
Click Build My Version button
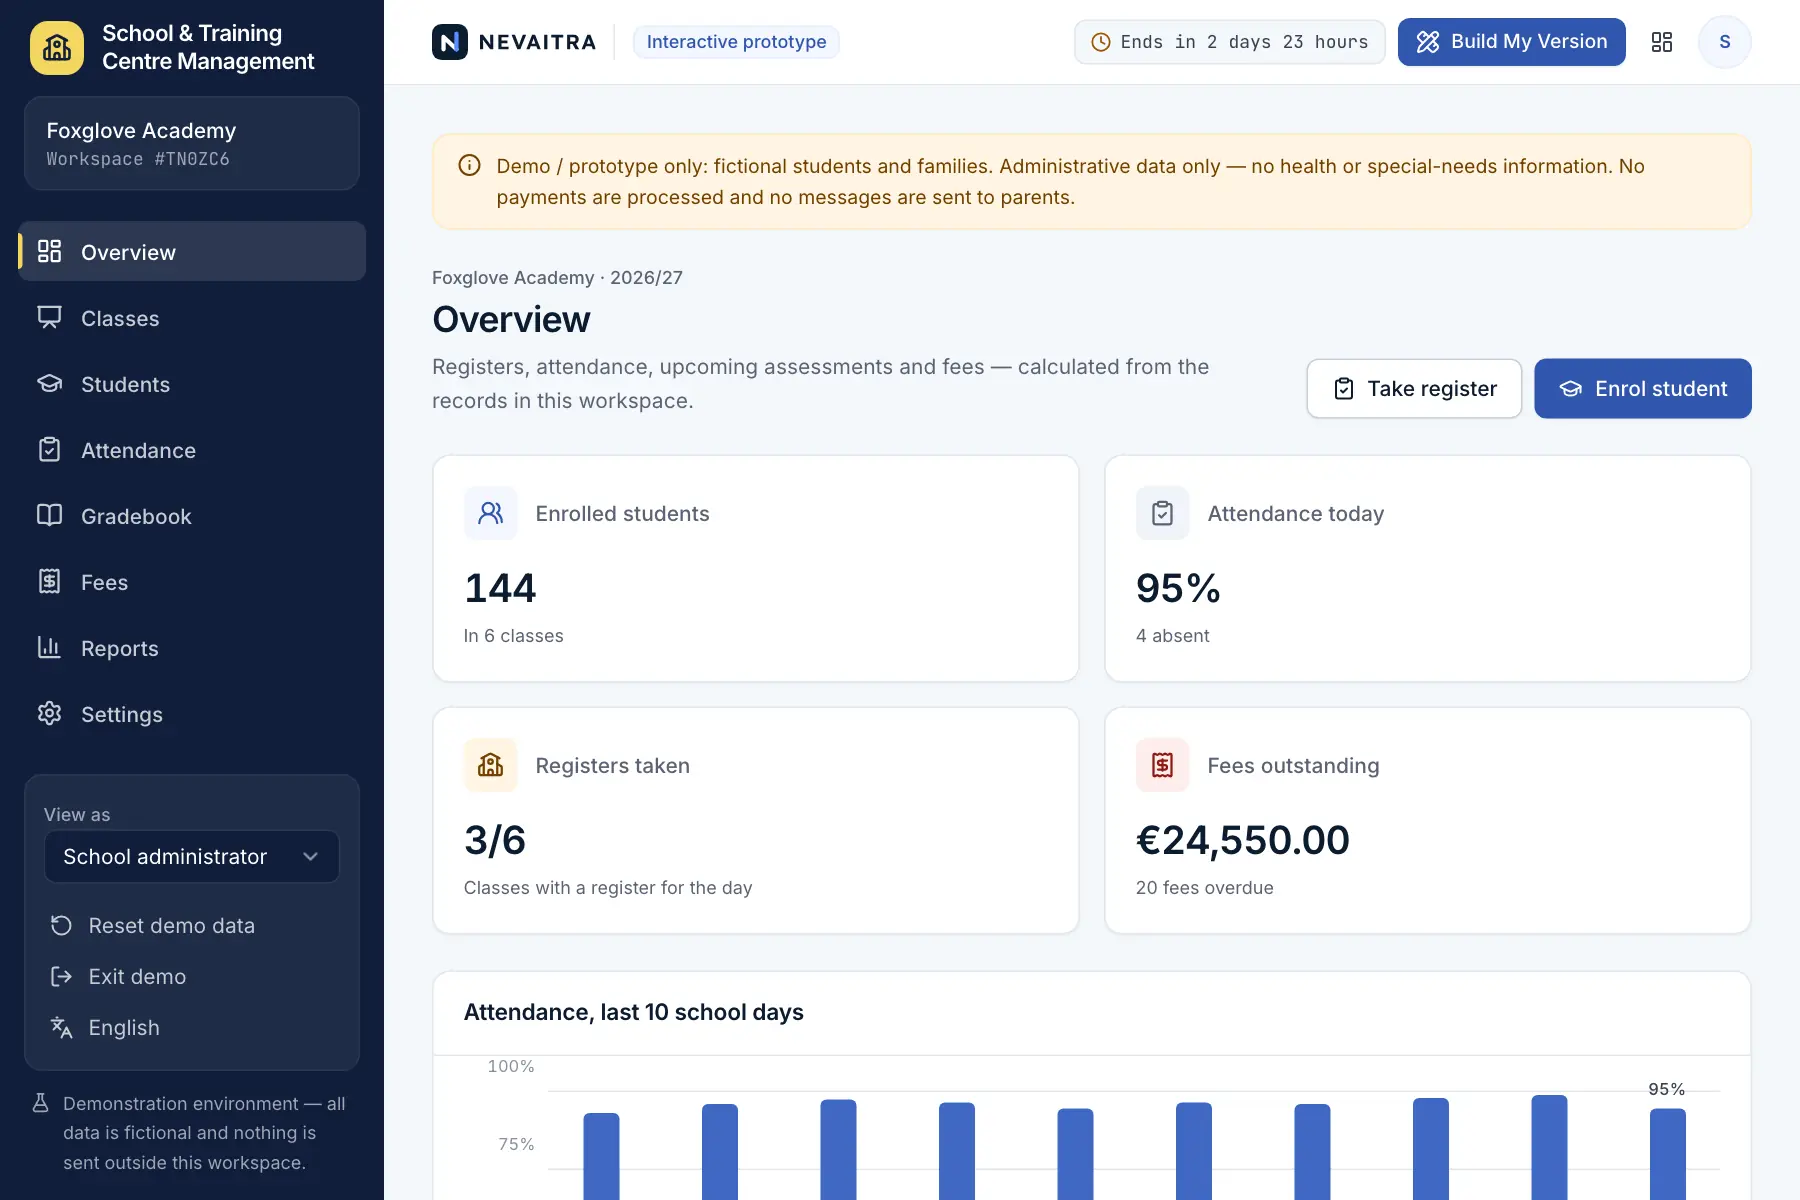(x=1512, y=42)
